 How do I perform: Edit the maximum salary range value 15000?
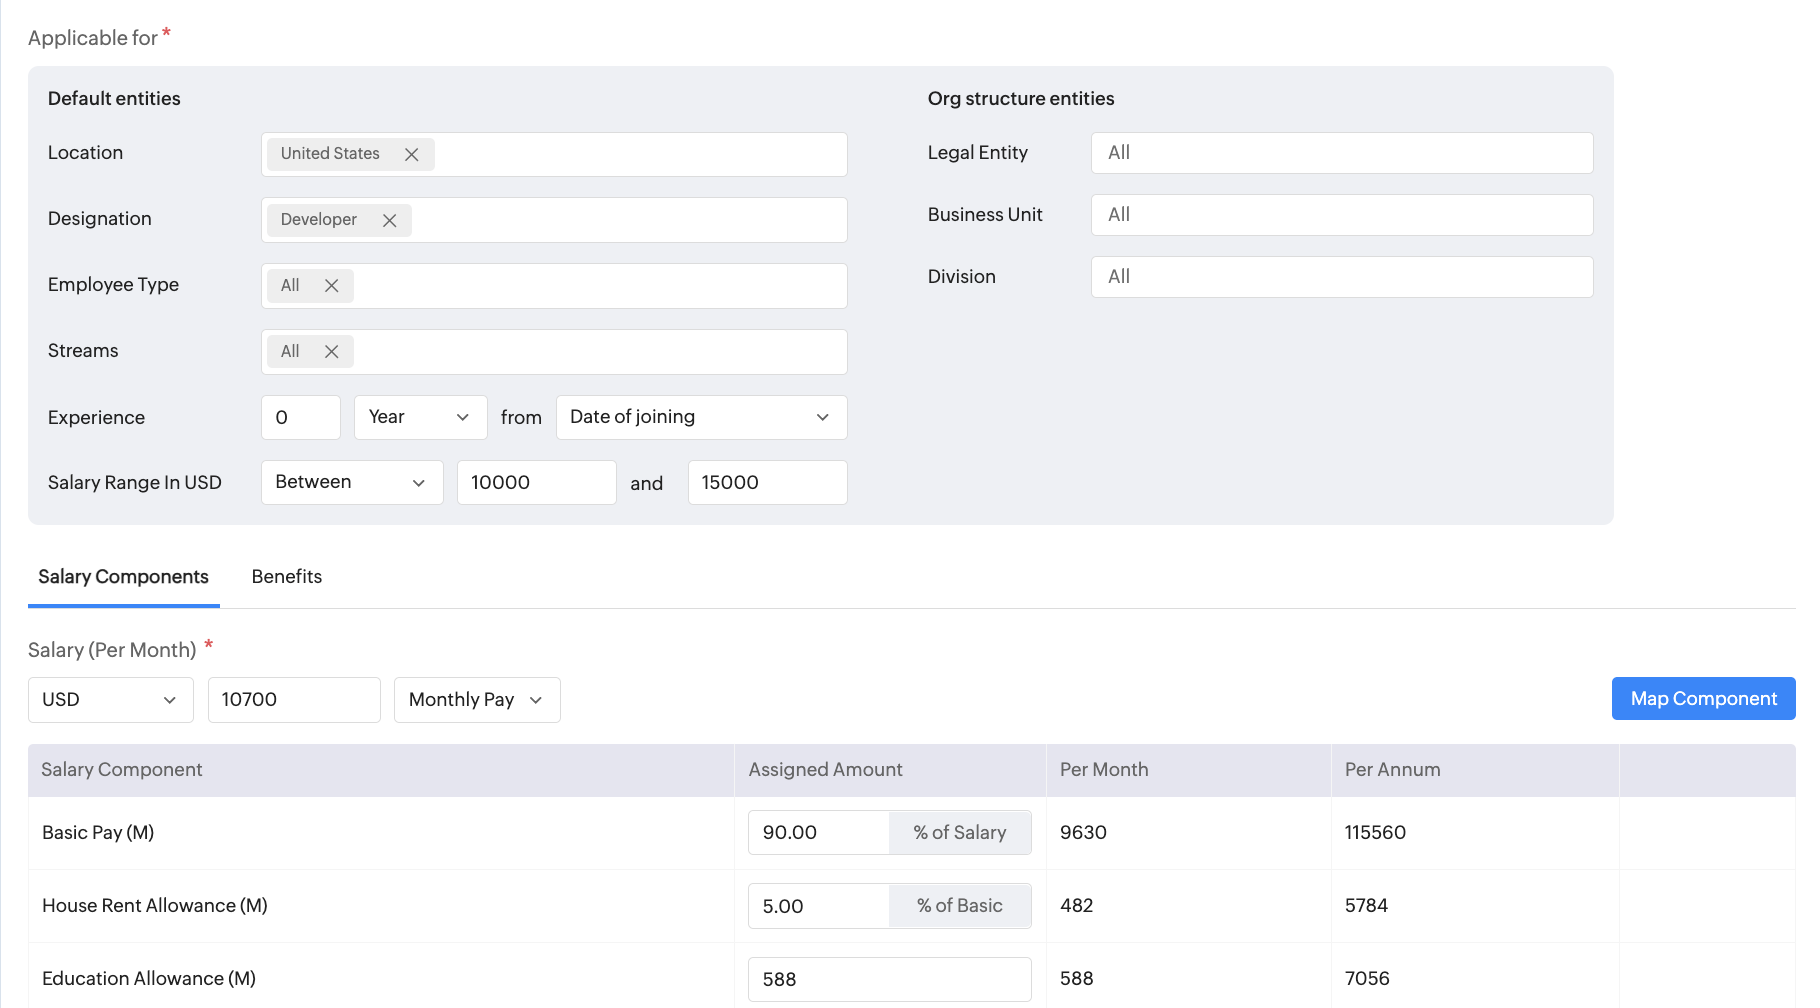[766, 483]
